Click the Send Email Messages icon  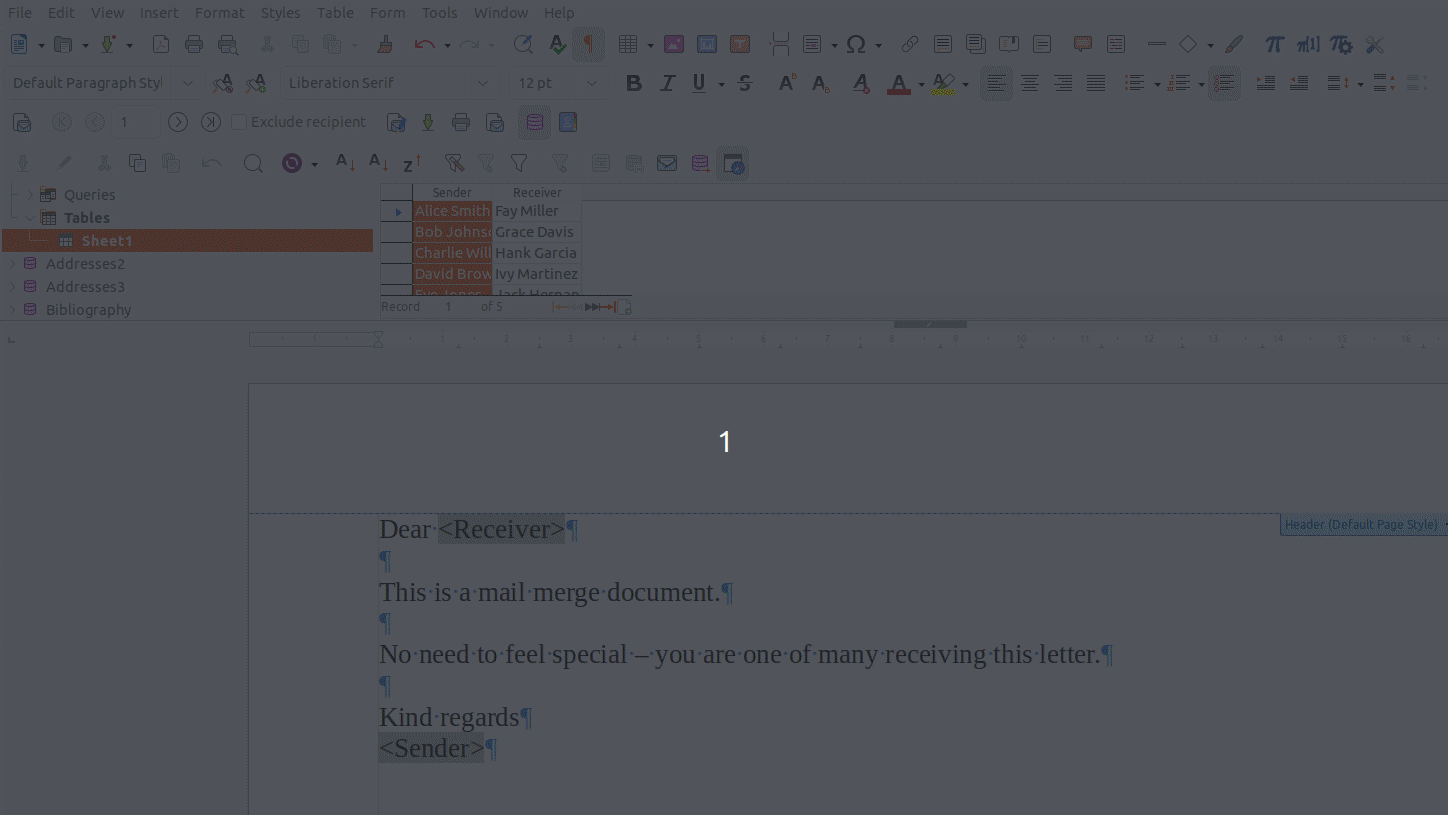coord(495,123)
